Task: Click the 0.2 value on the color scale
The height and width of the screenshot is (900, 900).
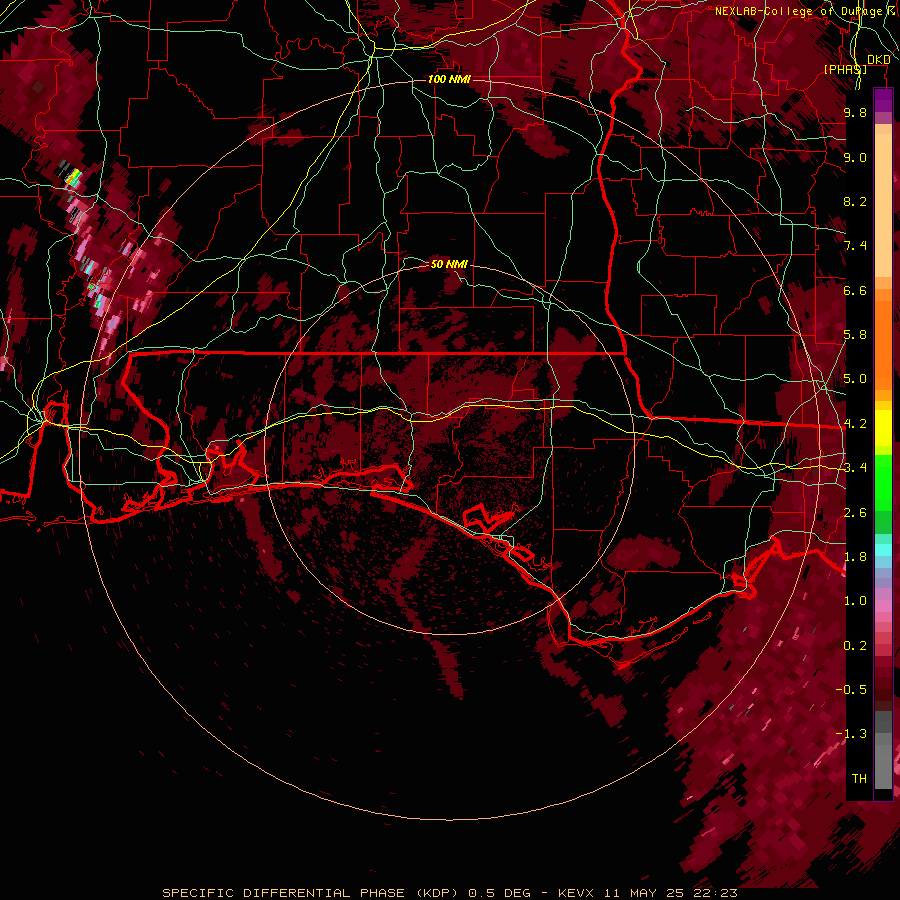Action: [855, 646]
